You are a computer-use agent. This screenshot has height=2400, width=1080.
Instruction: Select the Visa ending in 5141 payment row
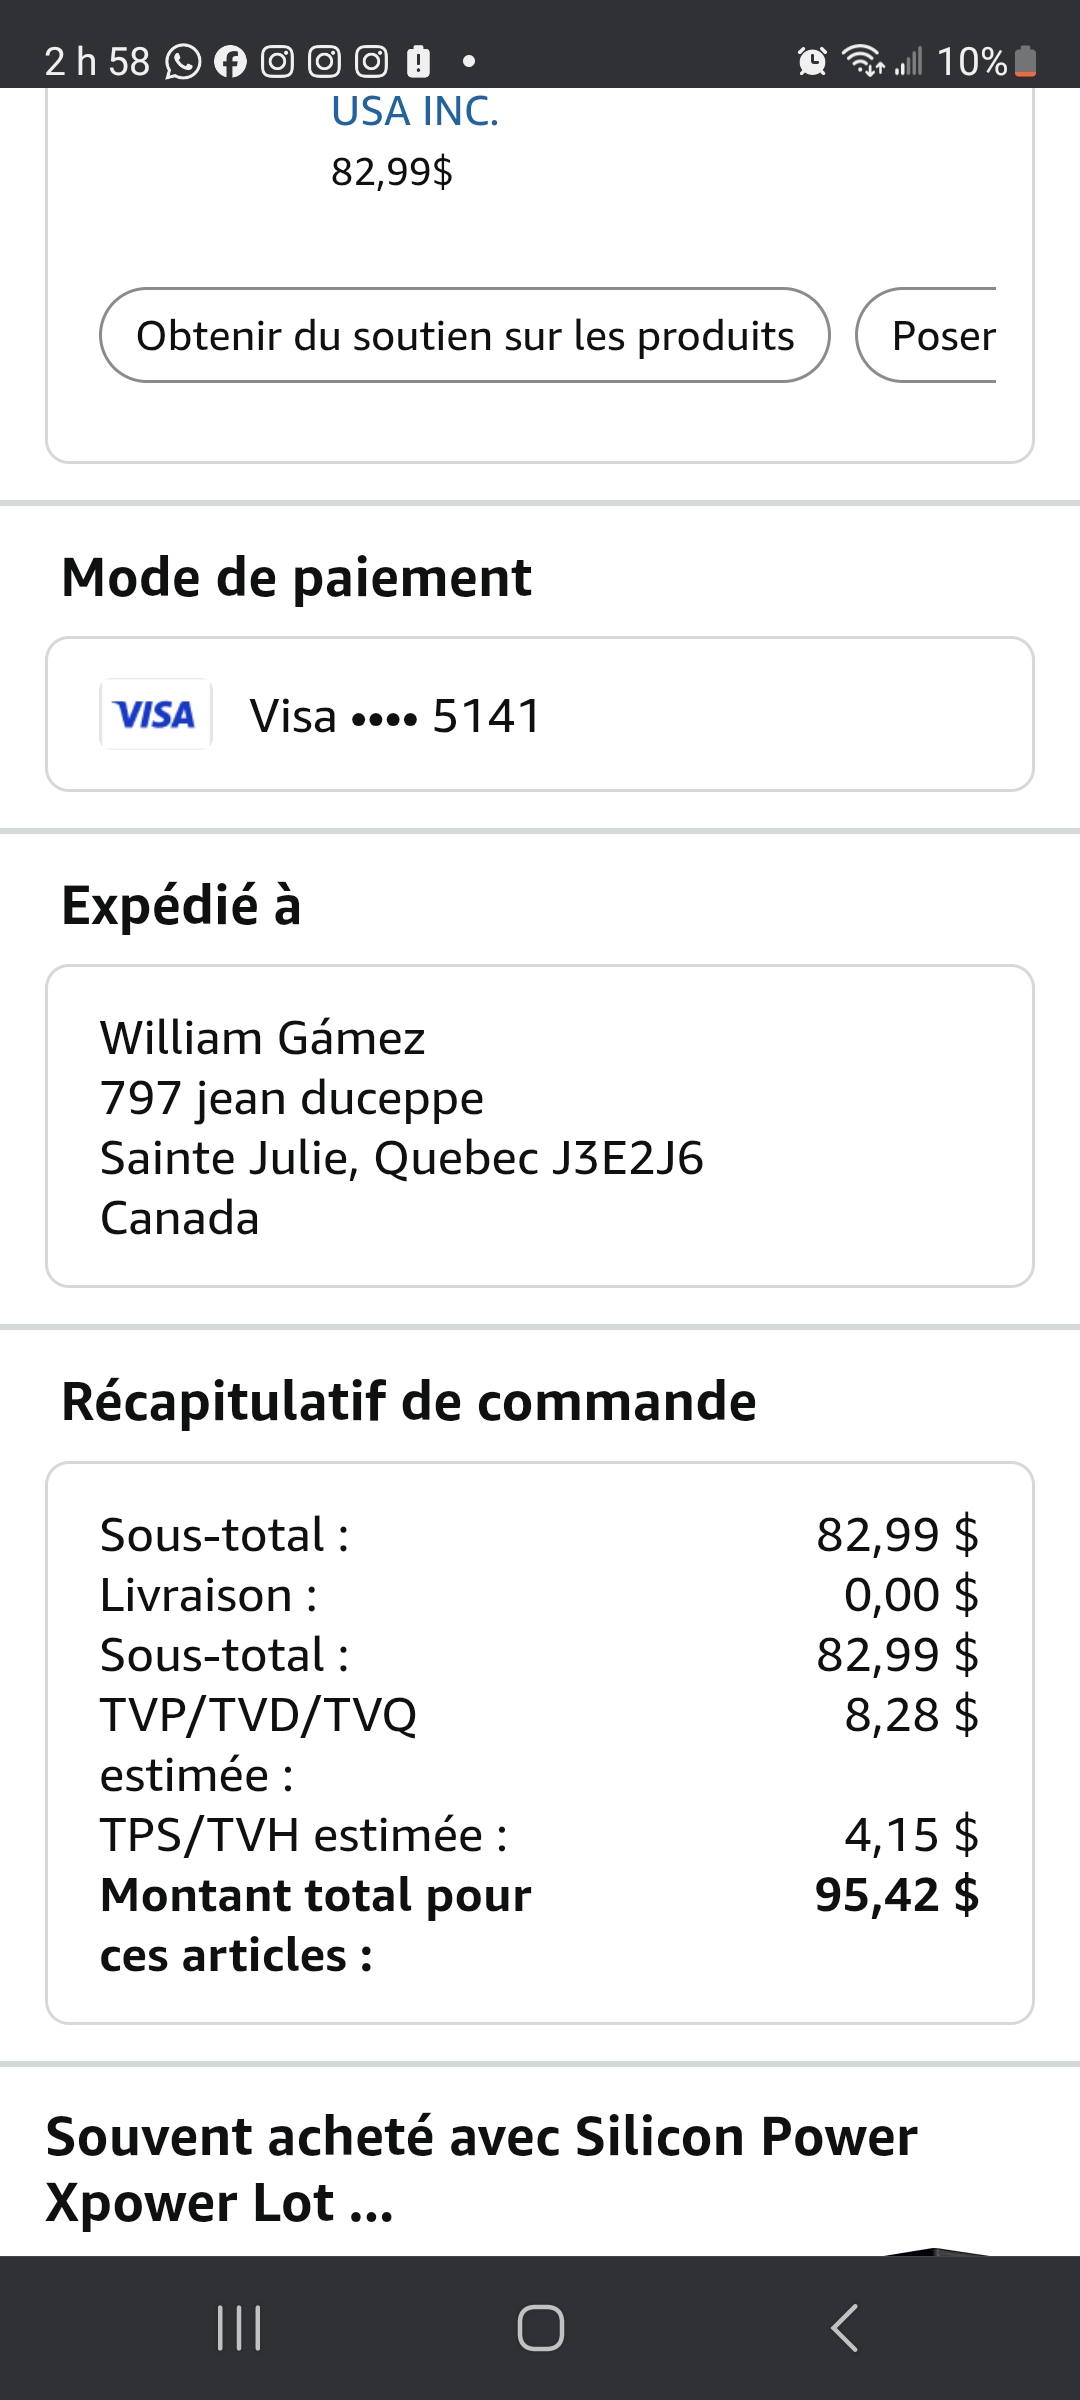tap(540, 714)
